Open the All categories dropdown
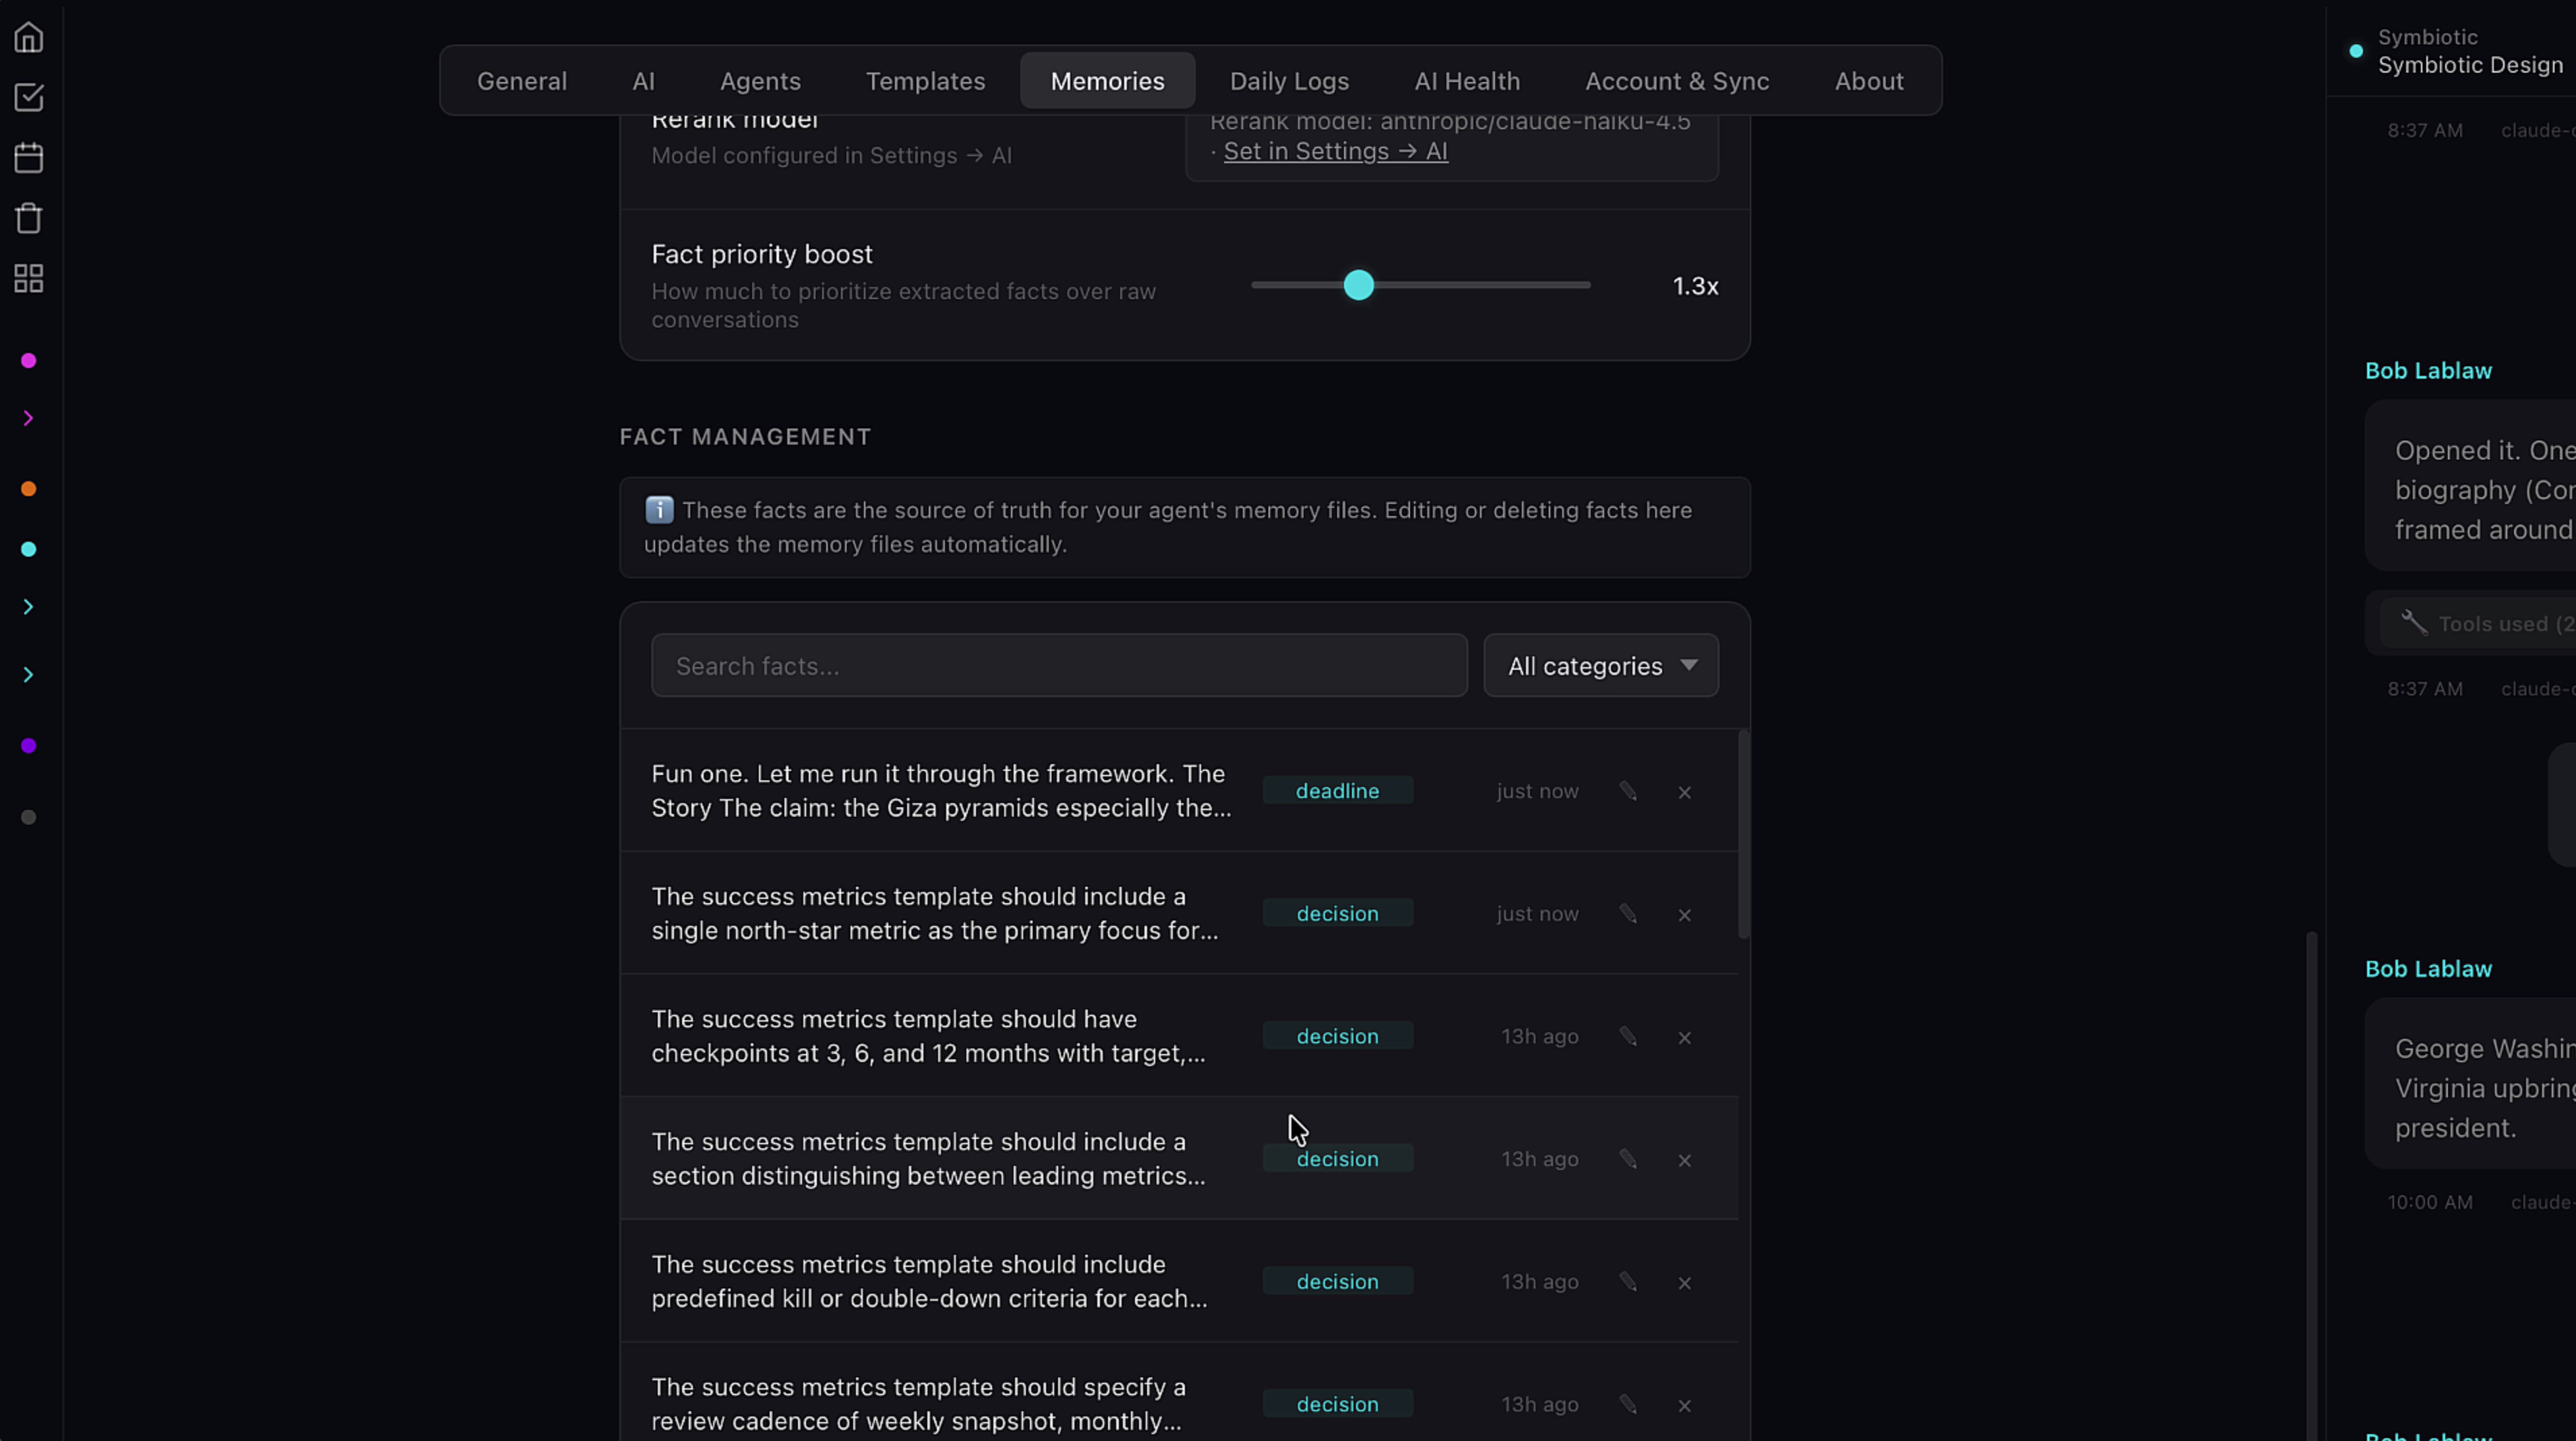The height and width of the screenshot is (1441, 2576). point(1601,665)
